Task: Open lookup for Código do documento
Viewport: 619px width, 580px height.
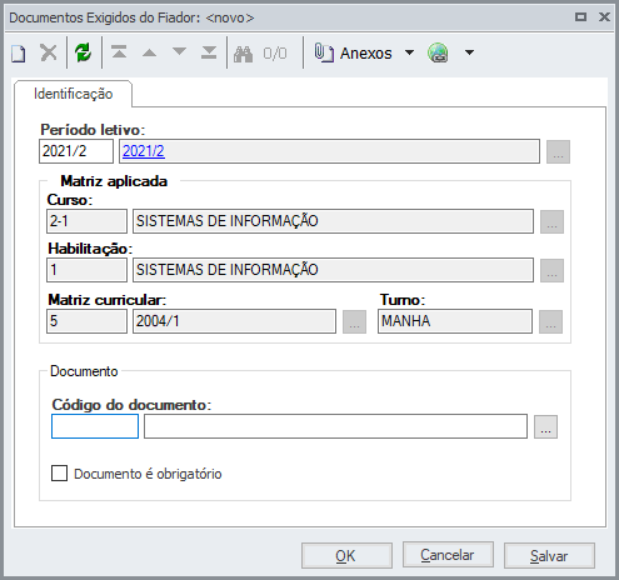Action: (545, 427)
